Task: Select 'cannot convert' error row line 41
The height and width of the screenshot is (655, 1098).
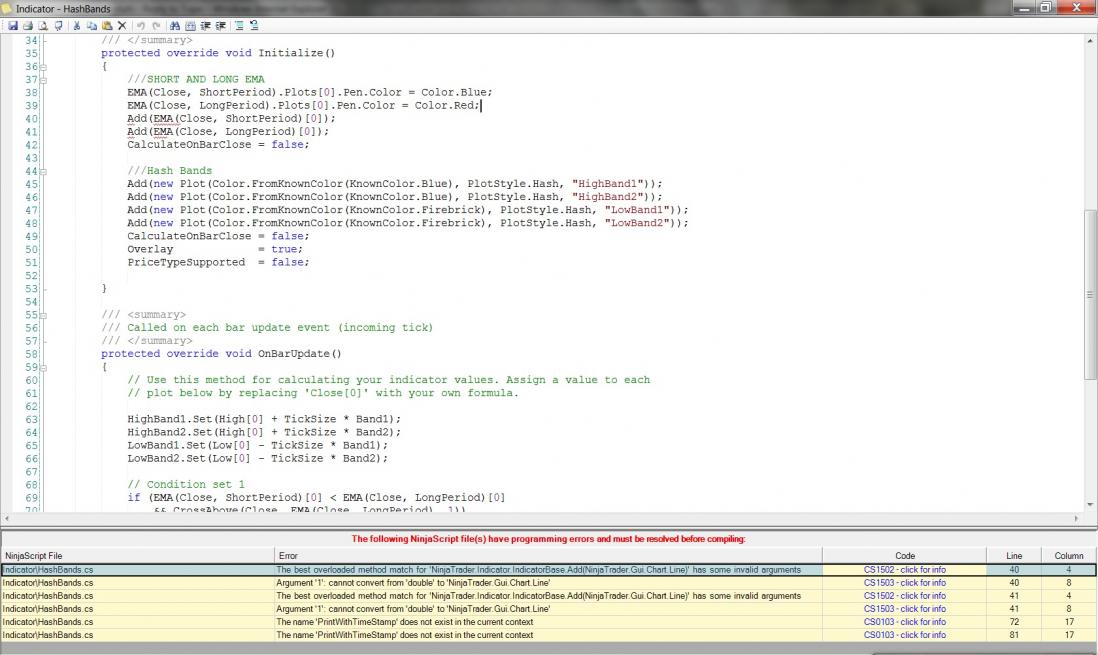Action: 548,609
